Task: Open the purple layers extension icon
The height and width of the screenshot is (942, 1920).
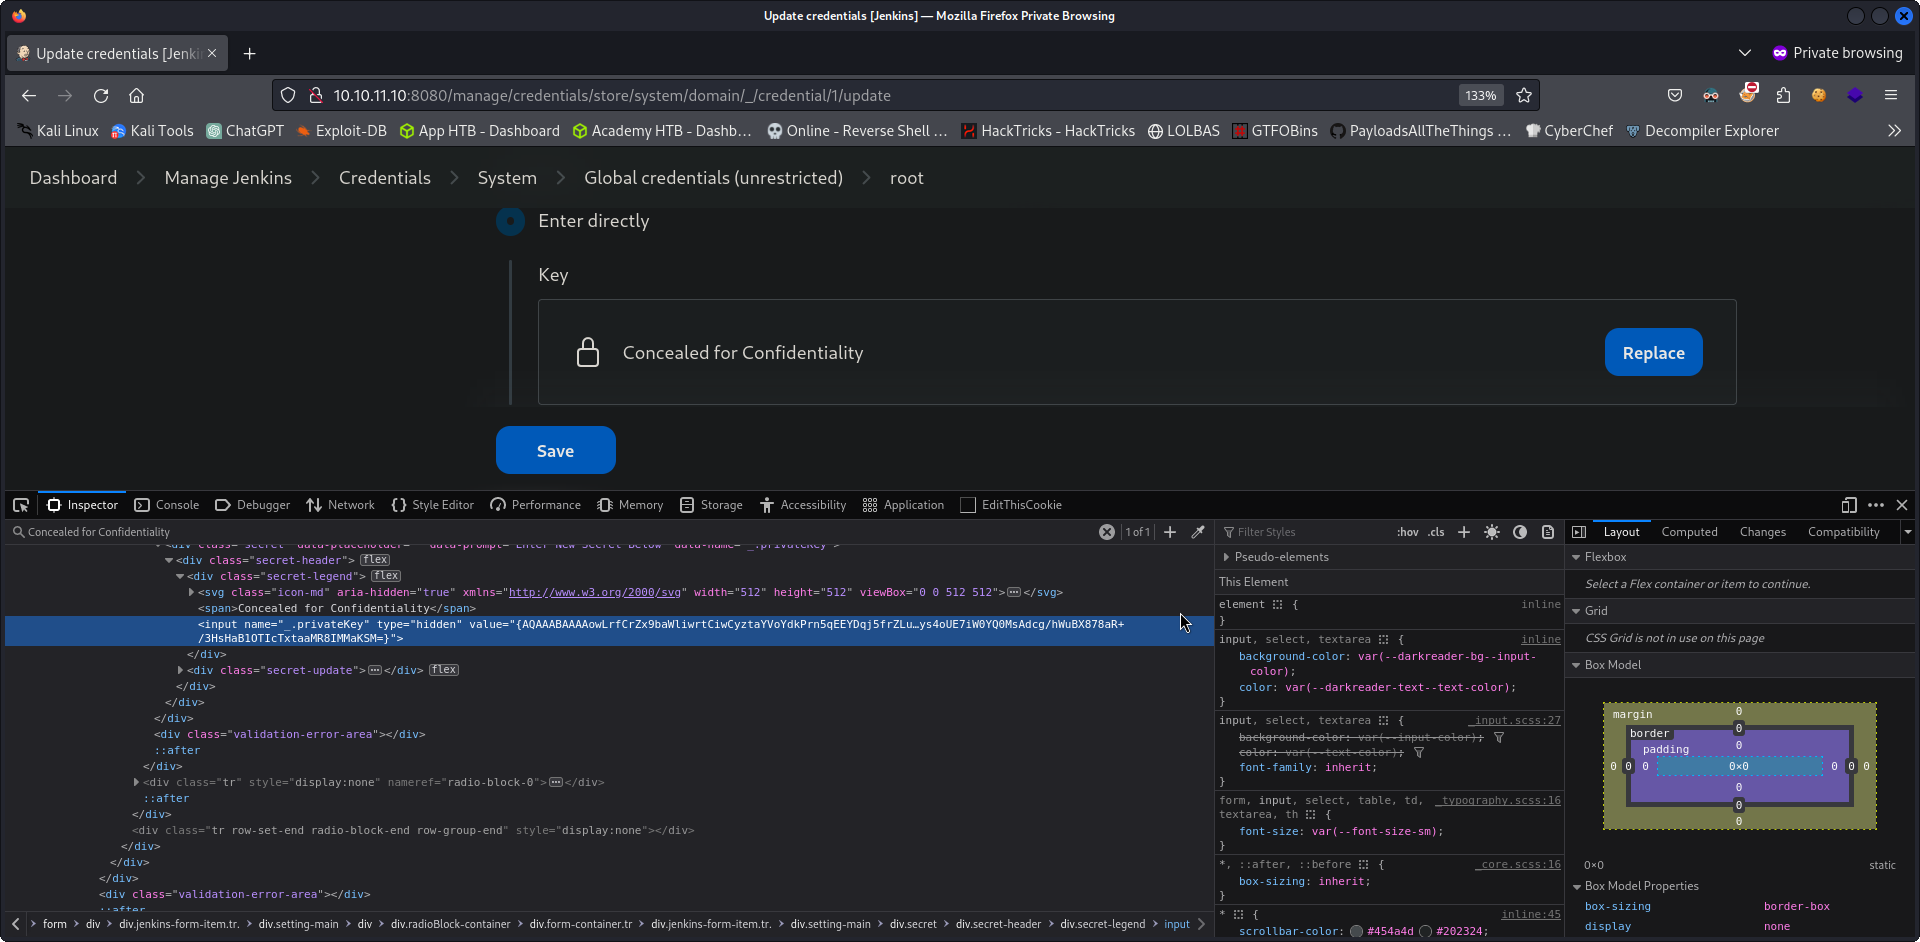Action: click(x=1855, y=96)
